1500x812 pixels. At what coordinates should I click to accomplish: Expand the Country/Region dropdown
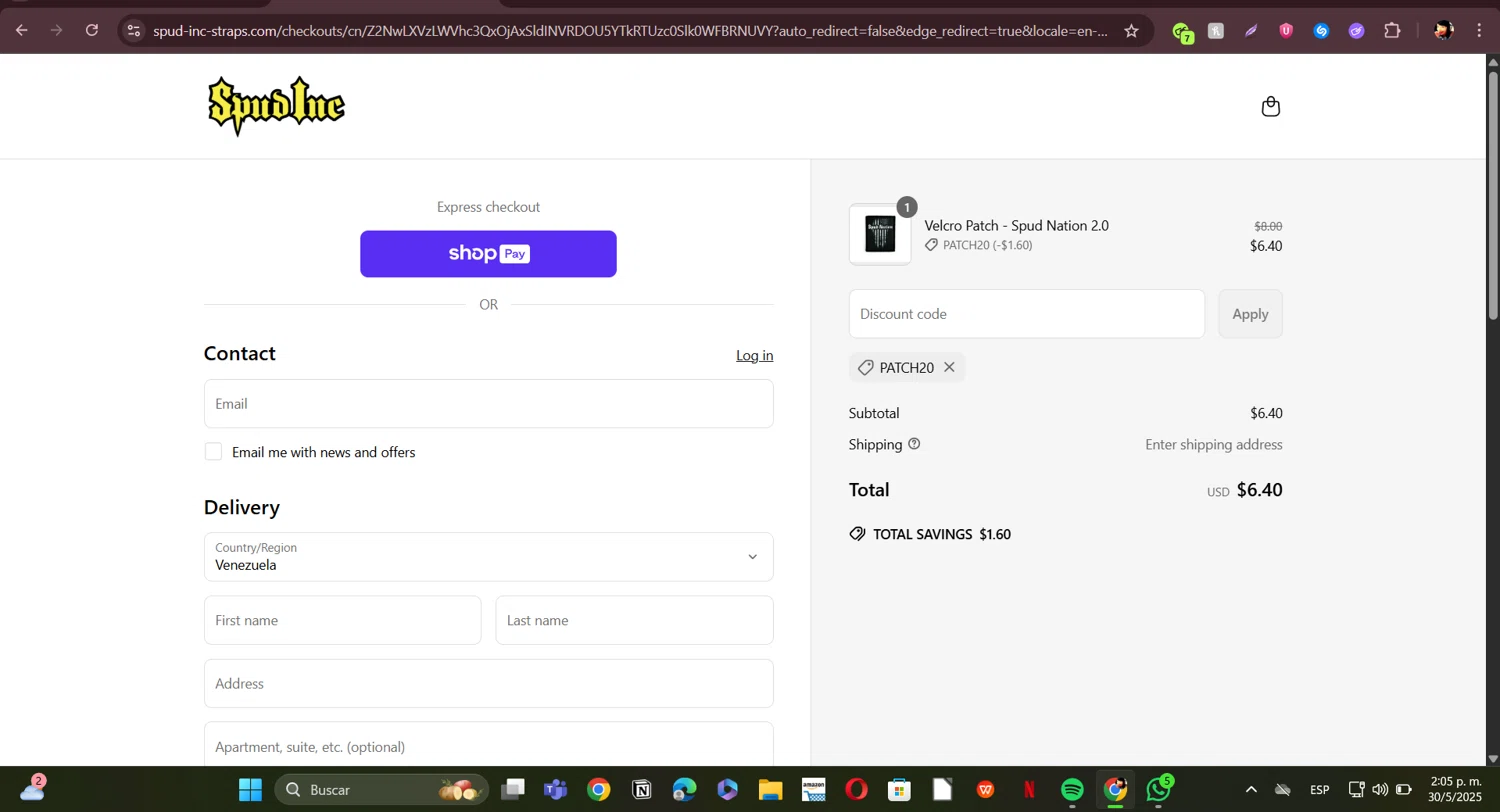point(488,557)
